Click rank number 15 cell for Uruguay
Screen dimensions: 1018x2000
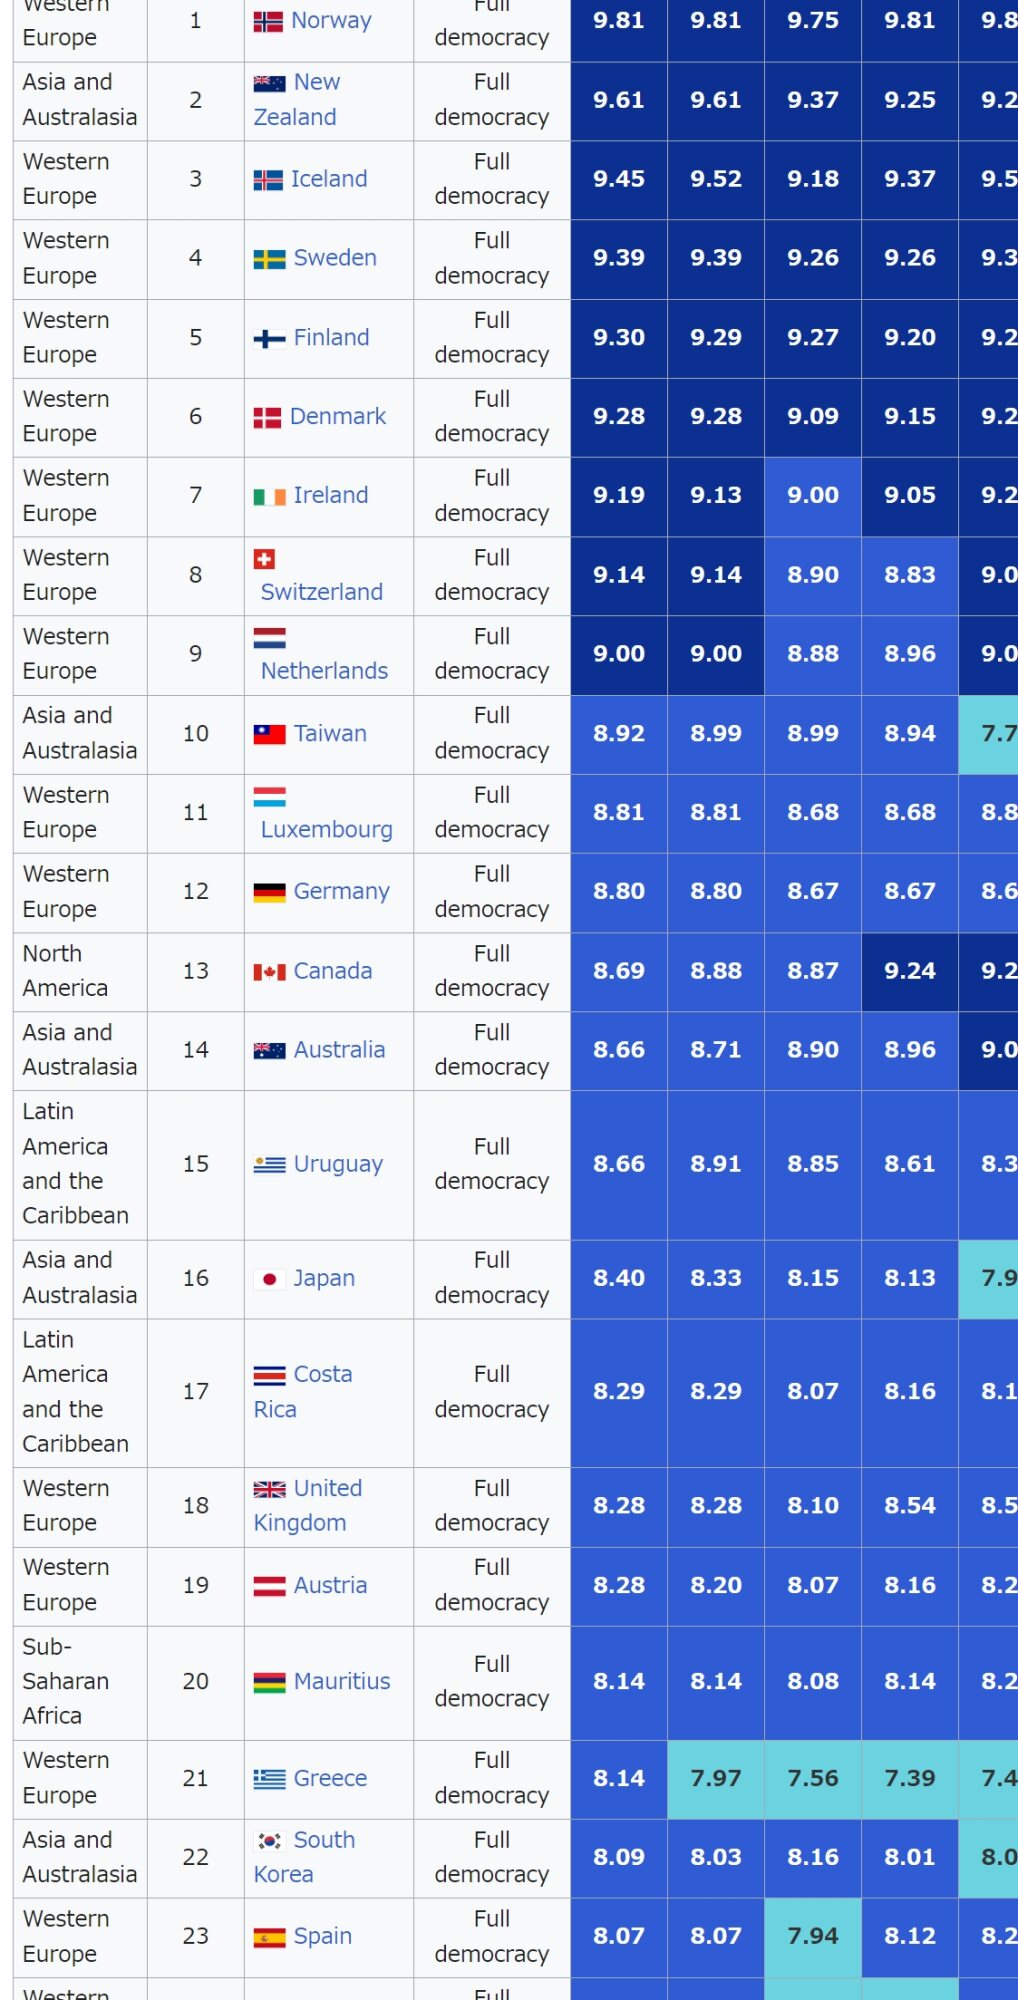click(x=196, y=1164)
